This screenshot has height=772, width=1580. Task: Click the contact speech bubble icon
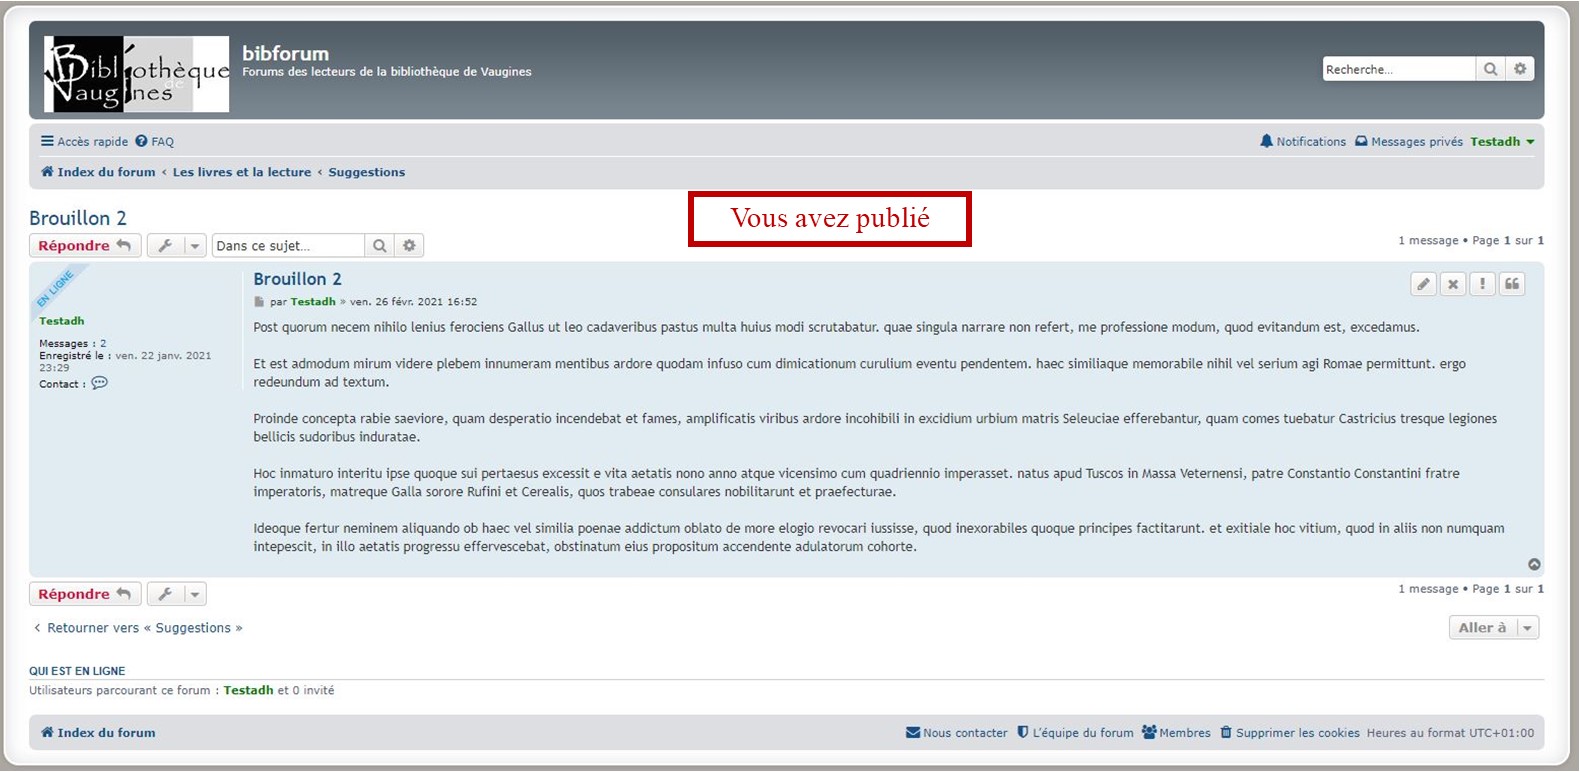(99, 383)
